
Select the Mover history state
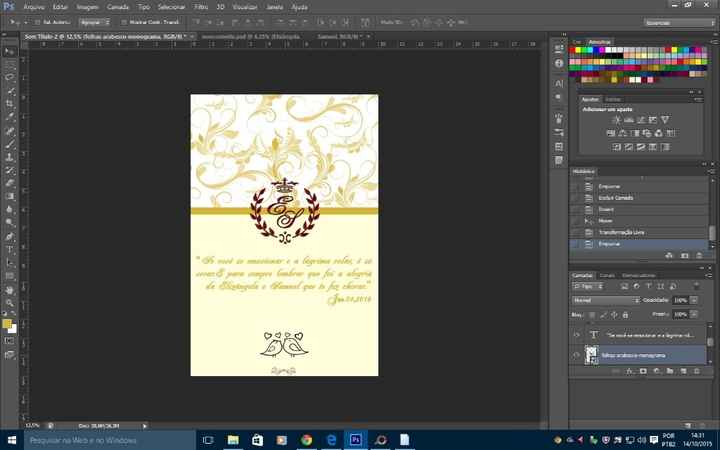pyautogui.click(x=641, y=221)
